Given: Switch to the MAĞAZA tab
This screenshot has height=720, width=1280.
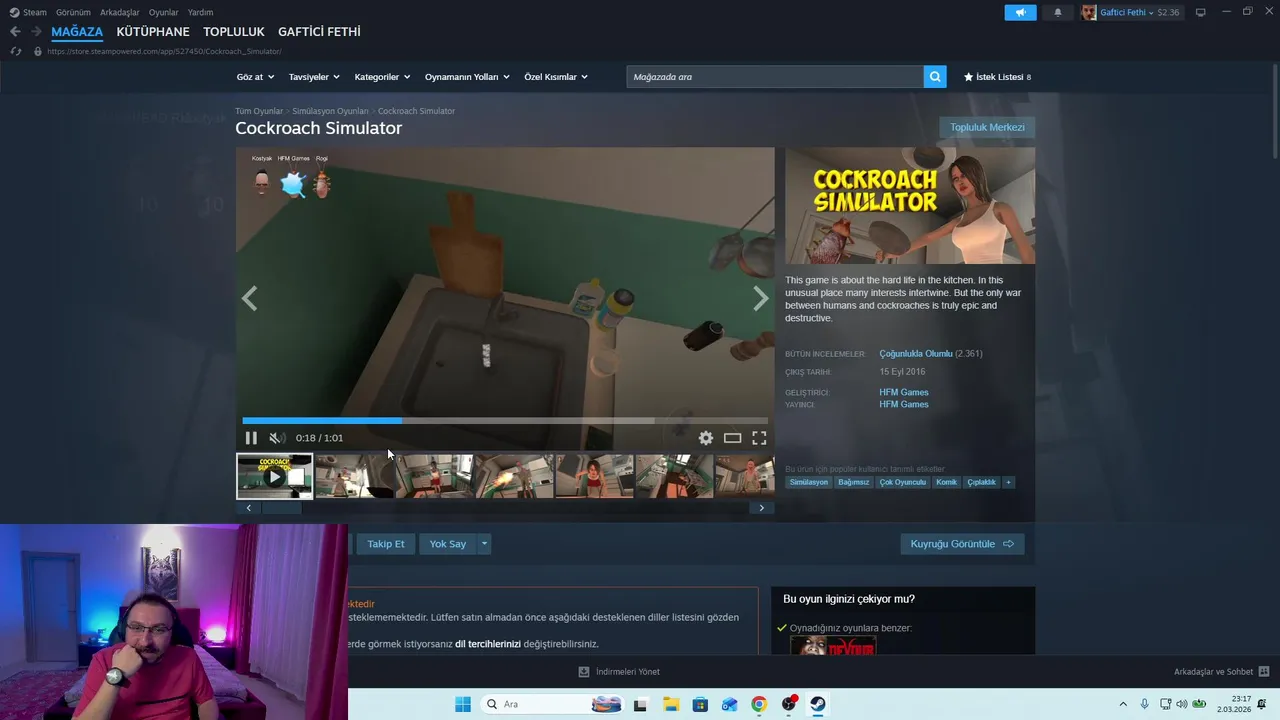Looking at the screenshot, I should 77,32.
